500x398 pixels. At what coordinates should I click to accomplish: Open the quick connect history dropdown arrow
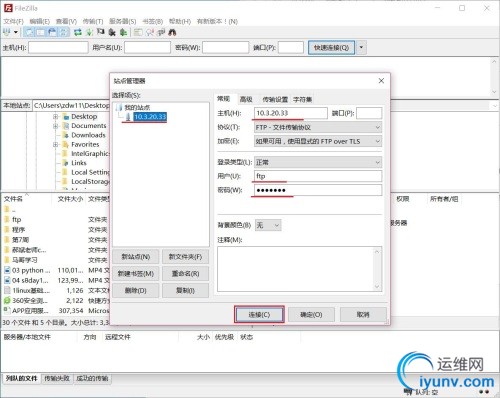tap(361, 47)
